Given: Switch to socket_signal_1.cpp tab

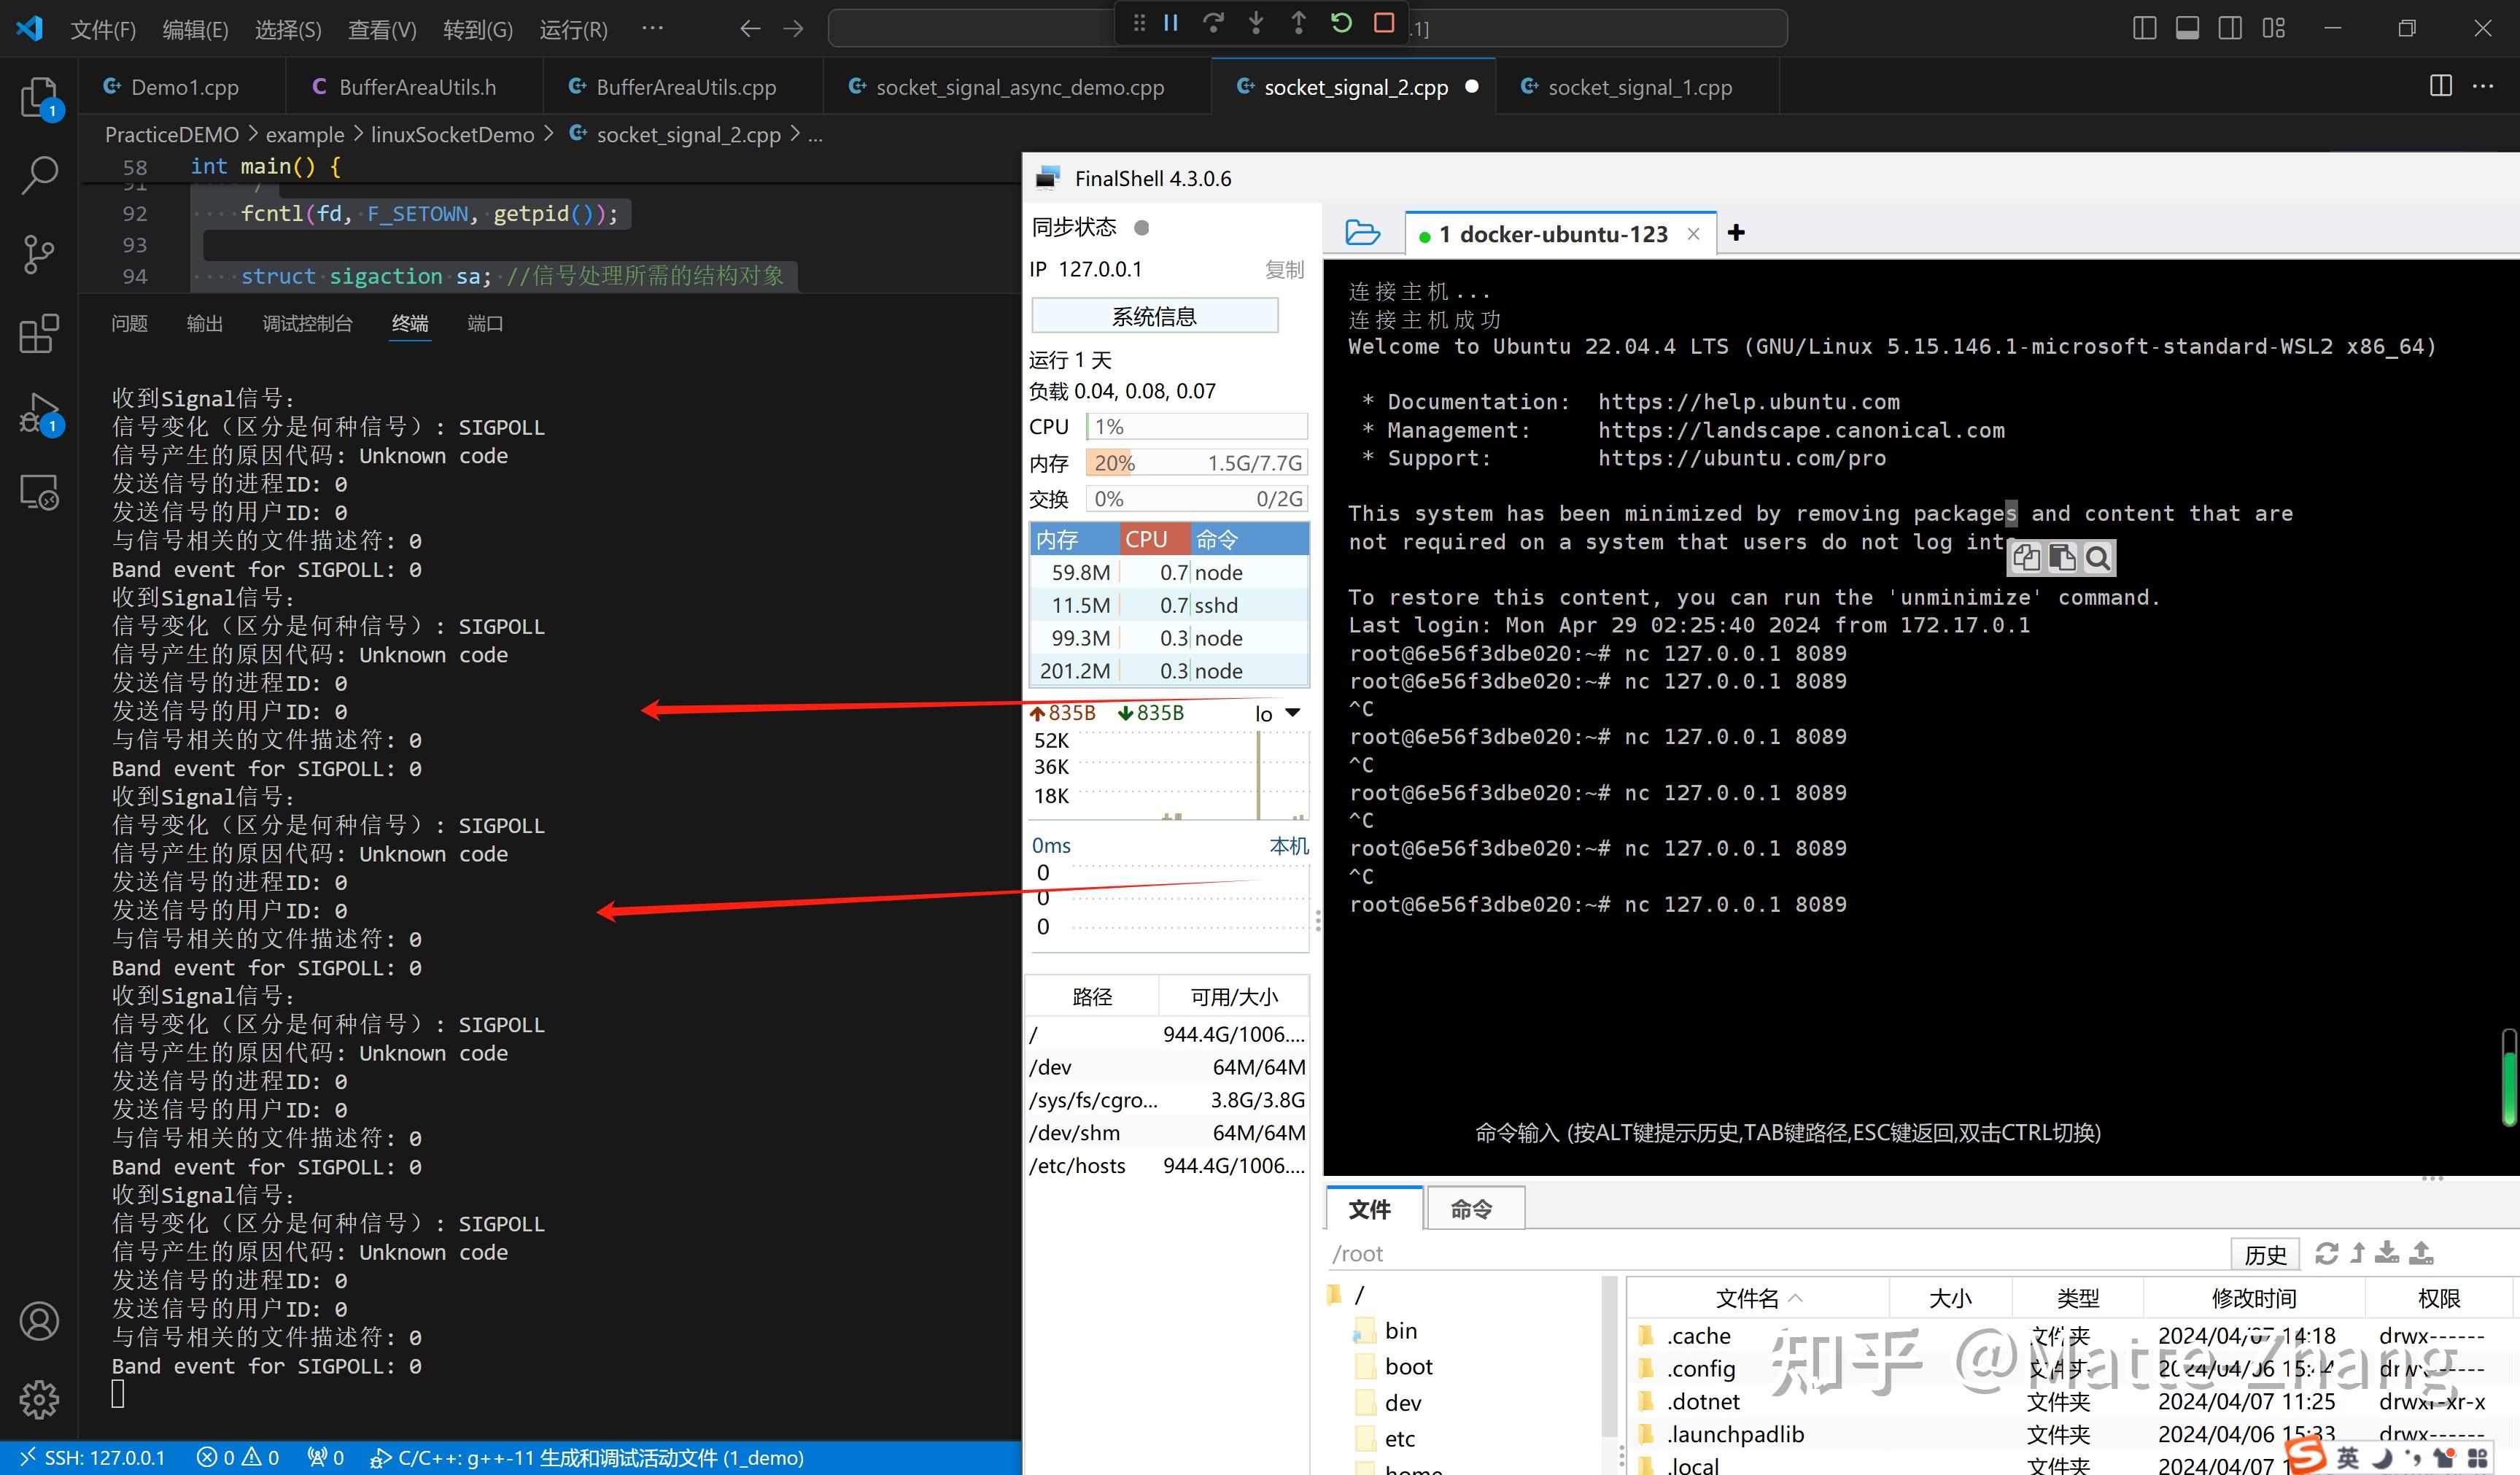Looking at the screenshot, I should pyautogui.click(x=1638, y=87).
